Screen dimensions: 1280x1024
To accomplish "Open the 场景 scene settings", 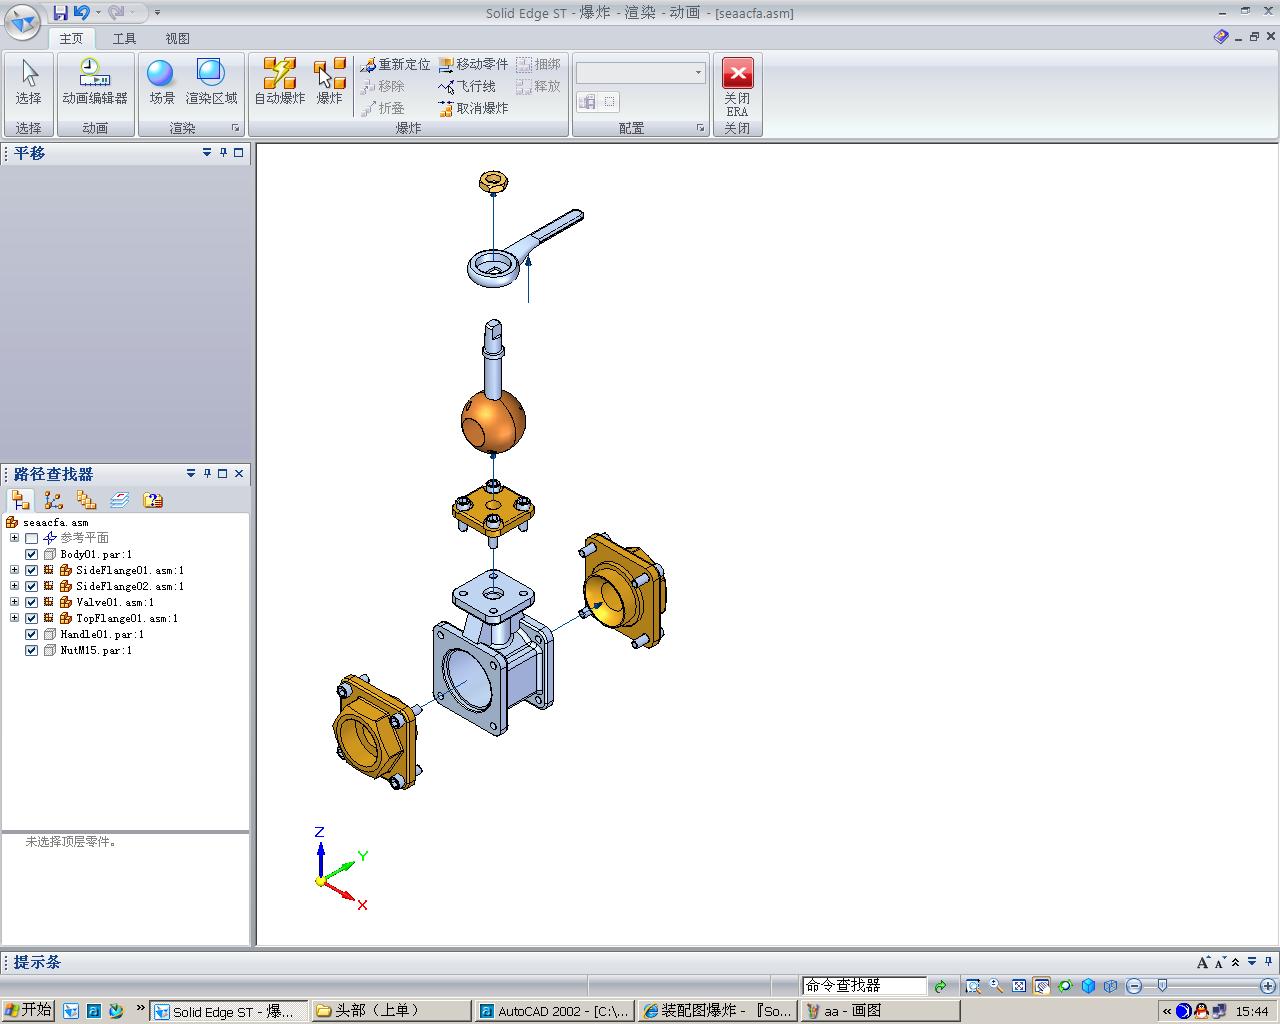I will click(161, 84).
